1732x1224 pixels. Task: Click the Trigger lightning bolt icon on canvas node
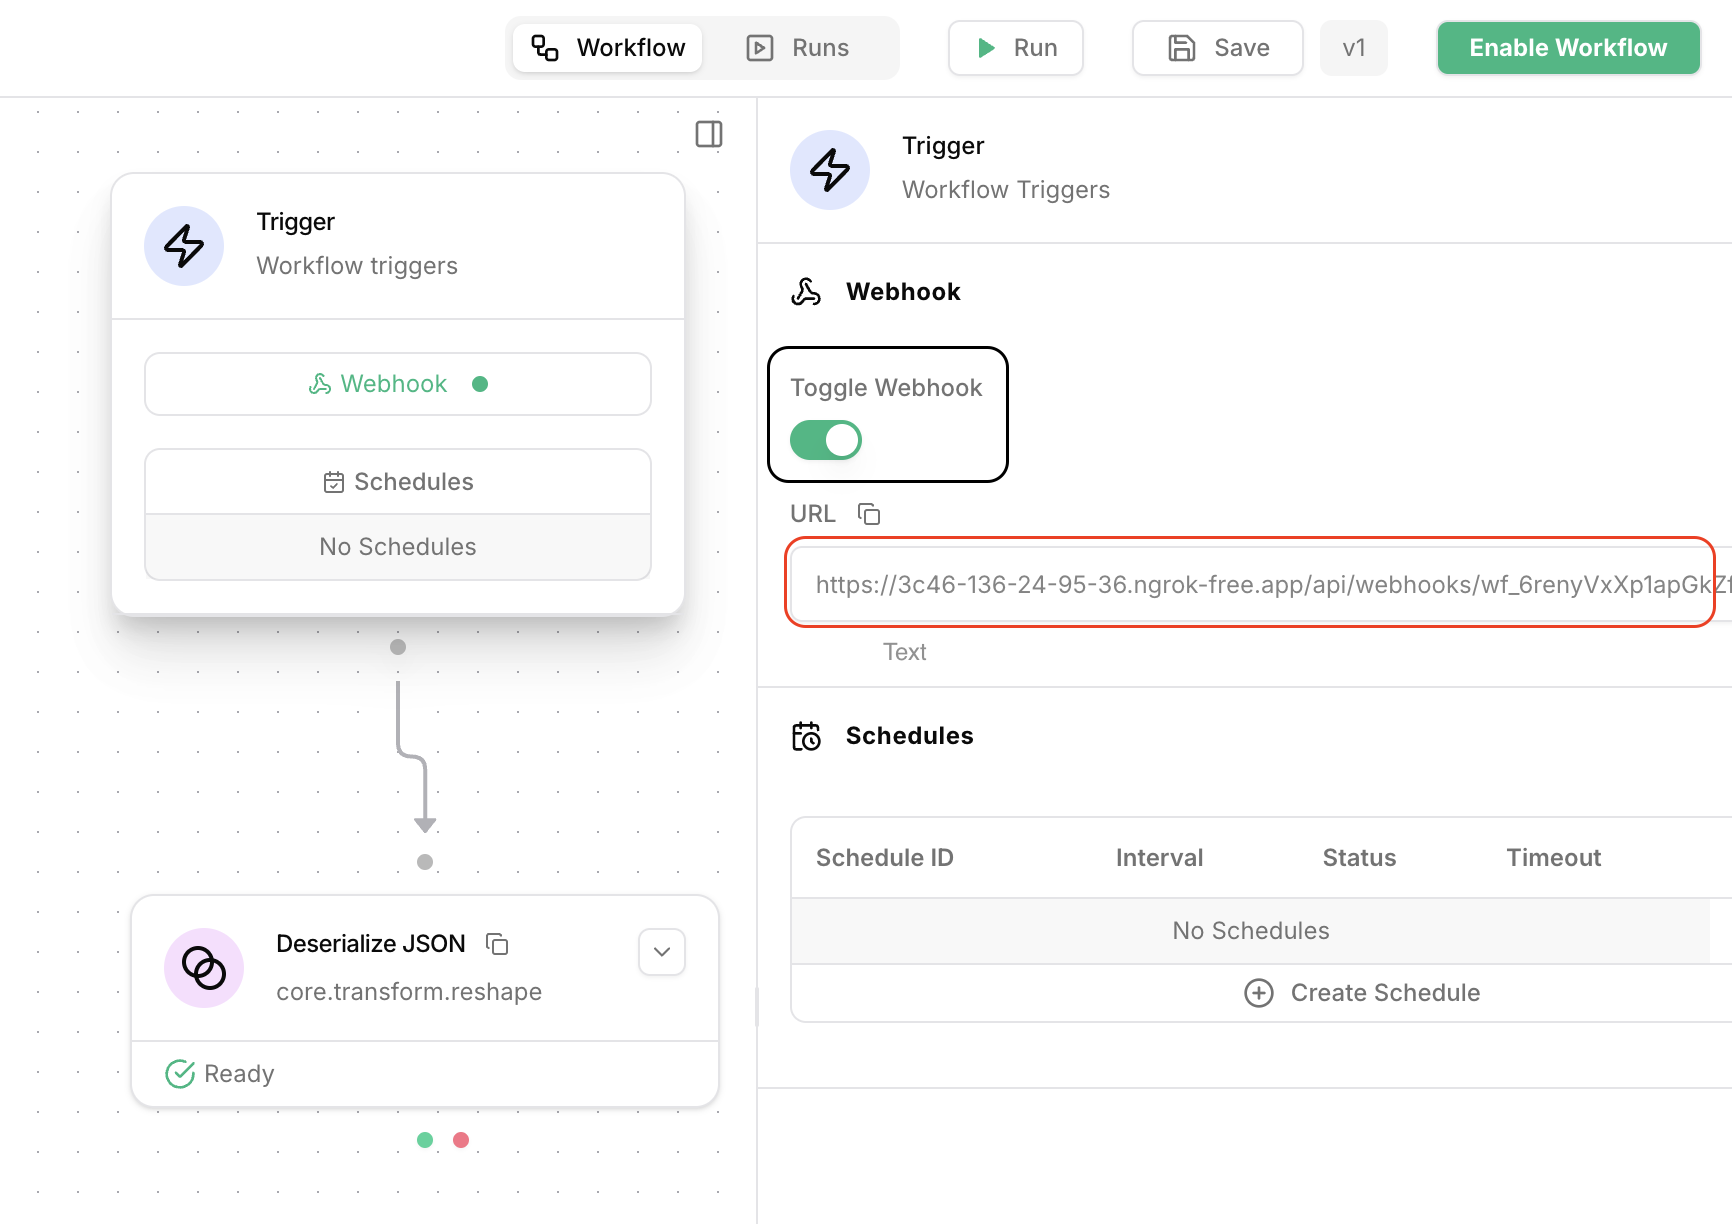tap(184, 246)
